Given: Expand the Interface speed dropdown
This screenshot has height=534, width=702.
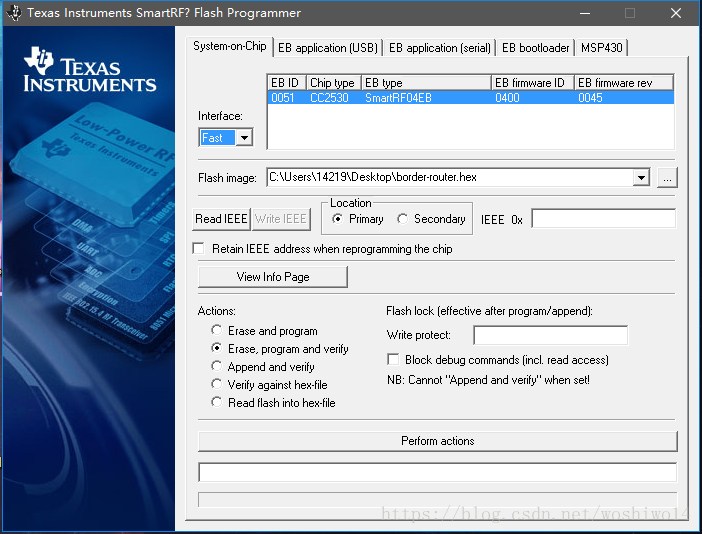Looking at the screenshot, I should tap(244, 137).
